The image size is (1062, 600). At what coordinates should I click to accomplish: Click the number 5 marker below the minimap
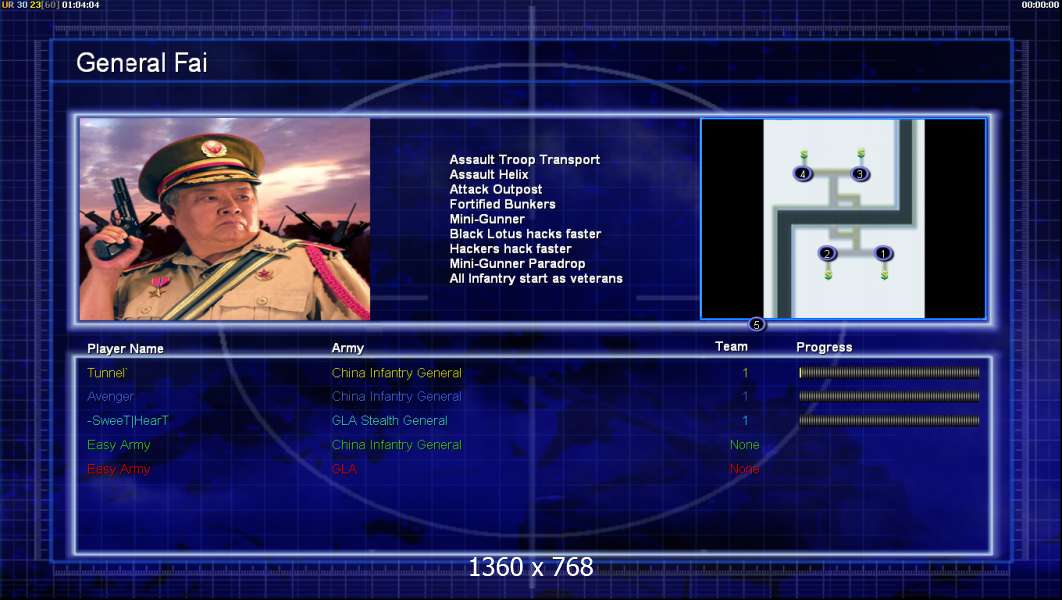(757, 324)
